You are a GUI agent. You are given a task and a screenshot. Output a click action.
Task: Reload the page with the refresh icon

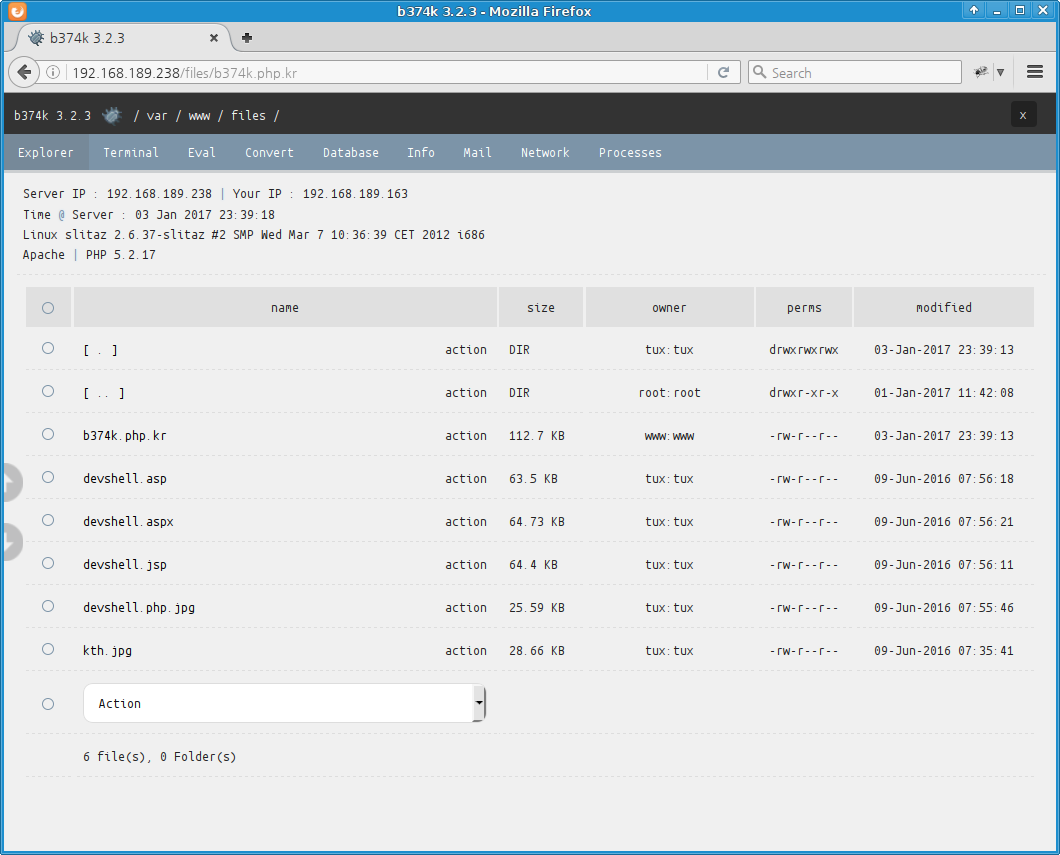(x=723, y=72)
